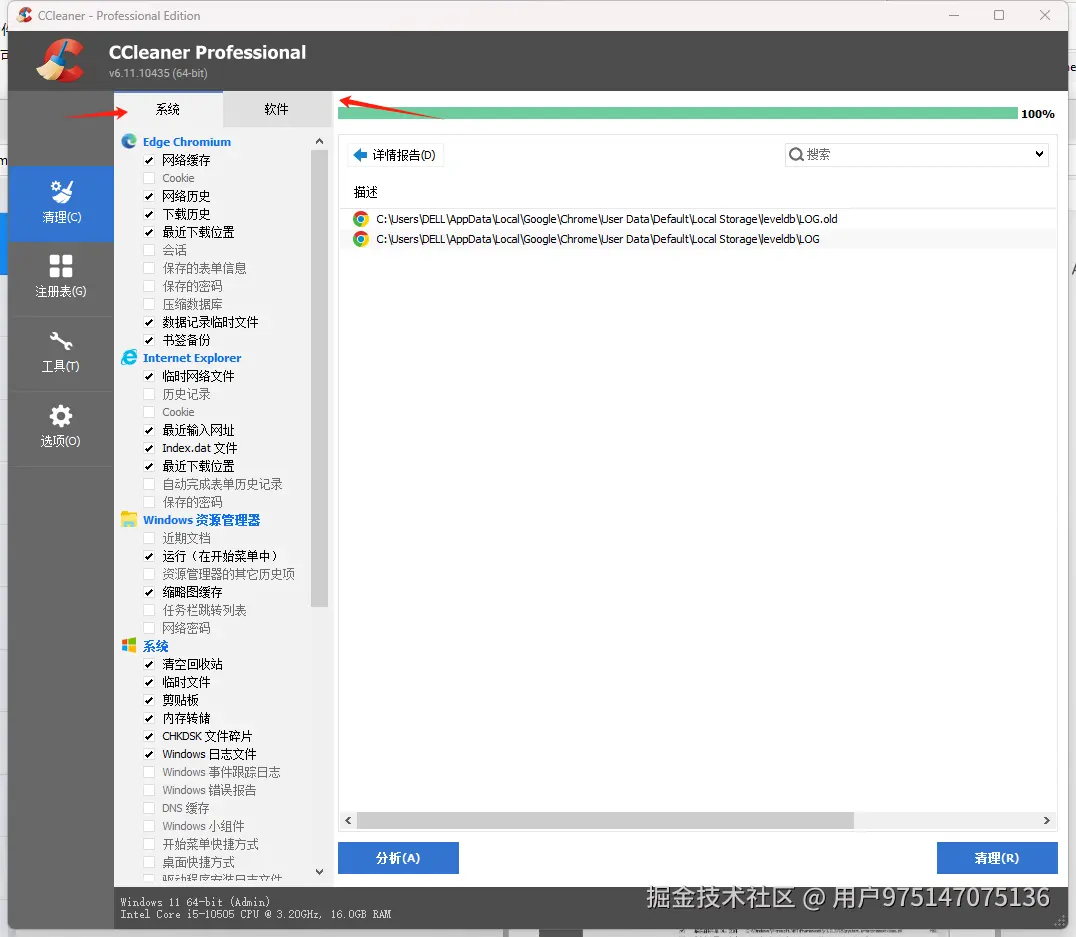Click the 清理(R) run cleaner button
1076x937 pixels.
click(x=996, y=858)
